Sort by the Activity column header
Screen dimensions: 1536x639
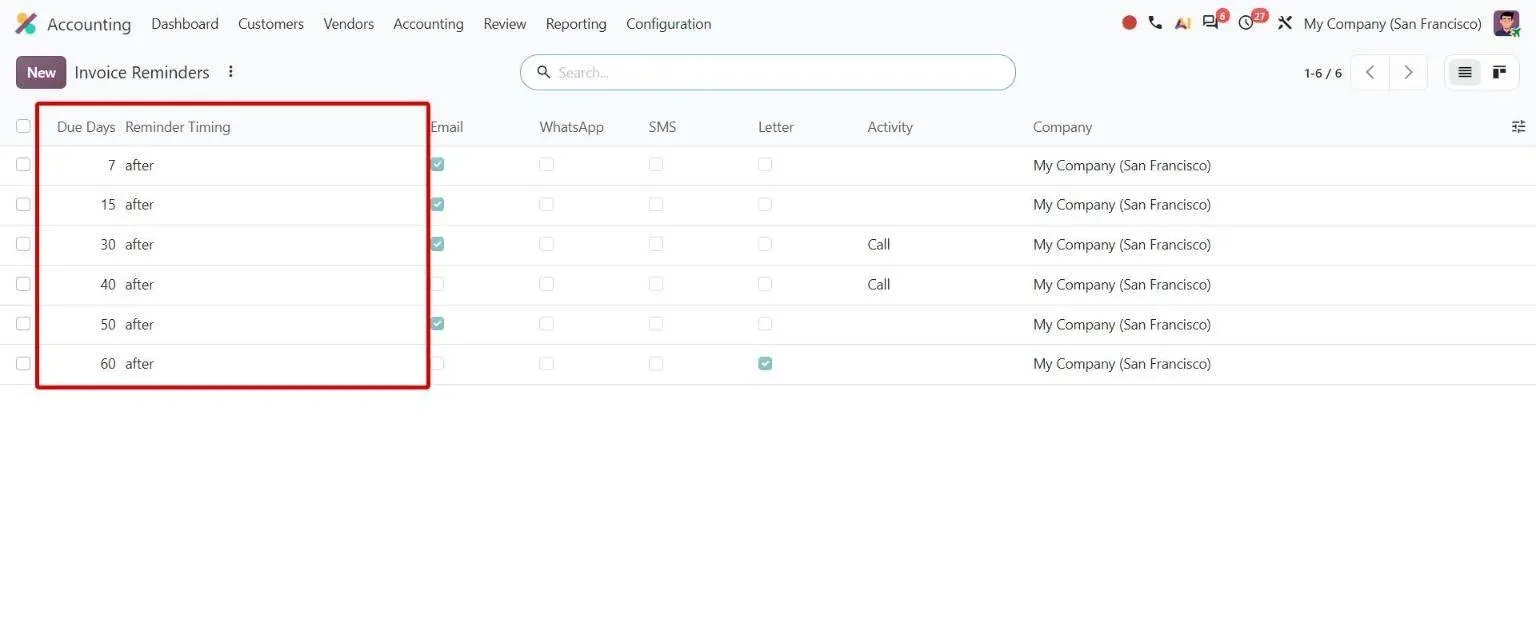pos(890,127)
